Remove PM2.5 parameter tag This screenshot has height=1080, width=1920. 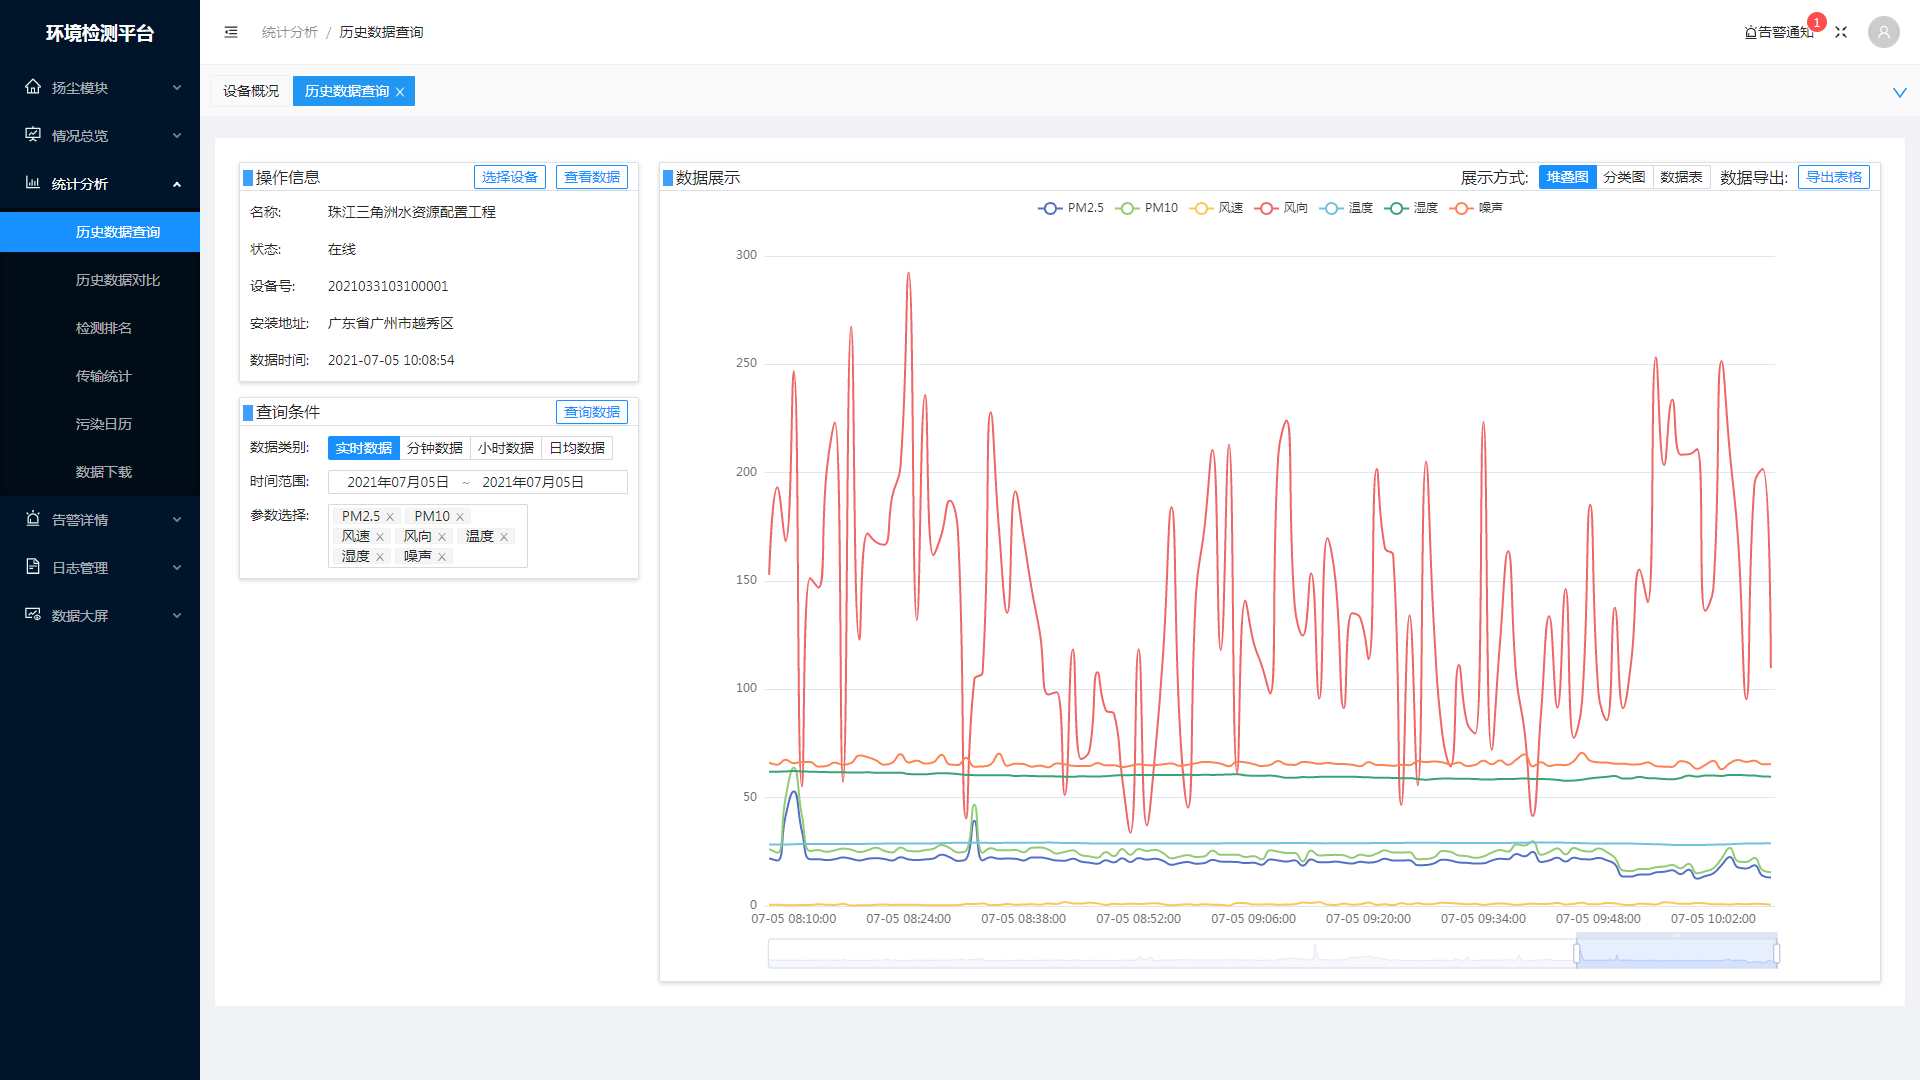point(390,517)
